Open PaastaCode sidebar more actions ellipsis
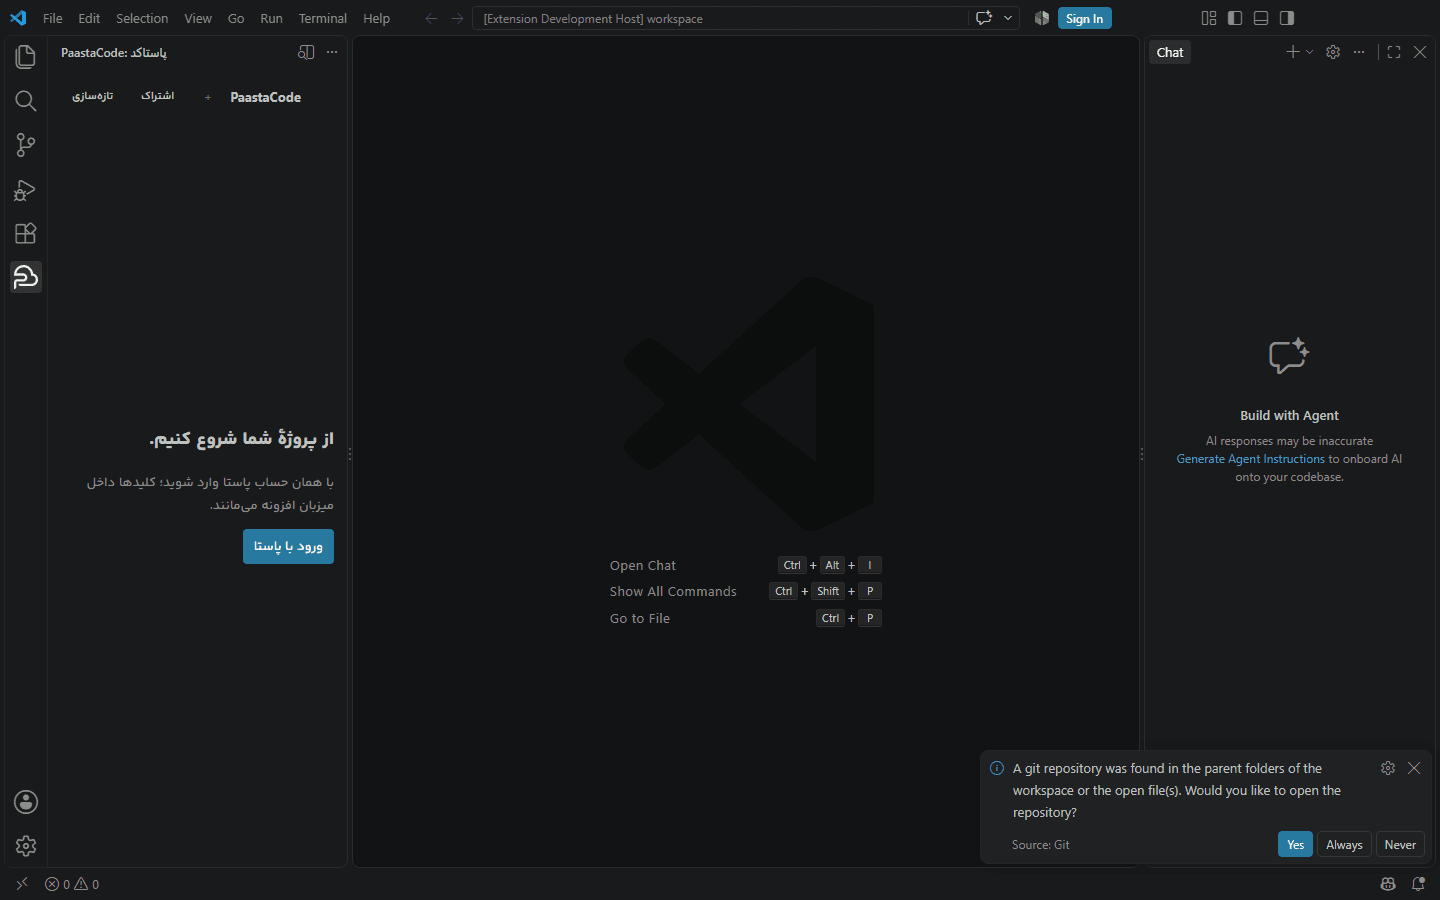 pyautogui.click(x=332, y=52)
